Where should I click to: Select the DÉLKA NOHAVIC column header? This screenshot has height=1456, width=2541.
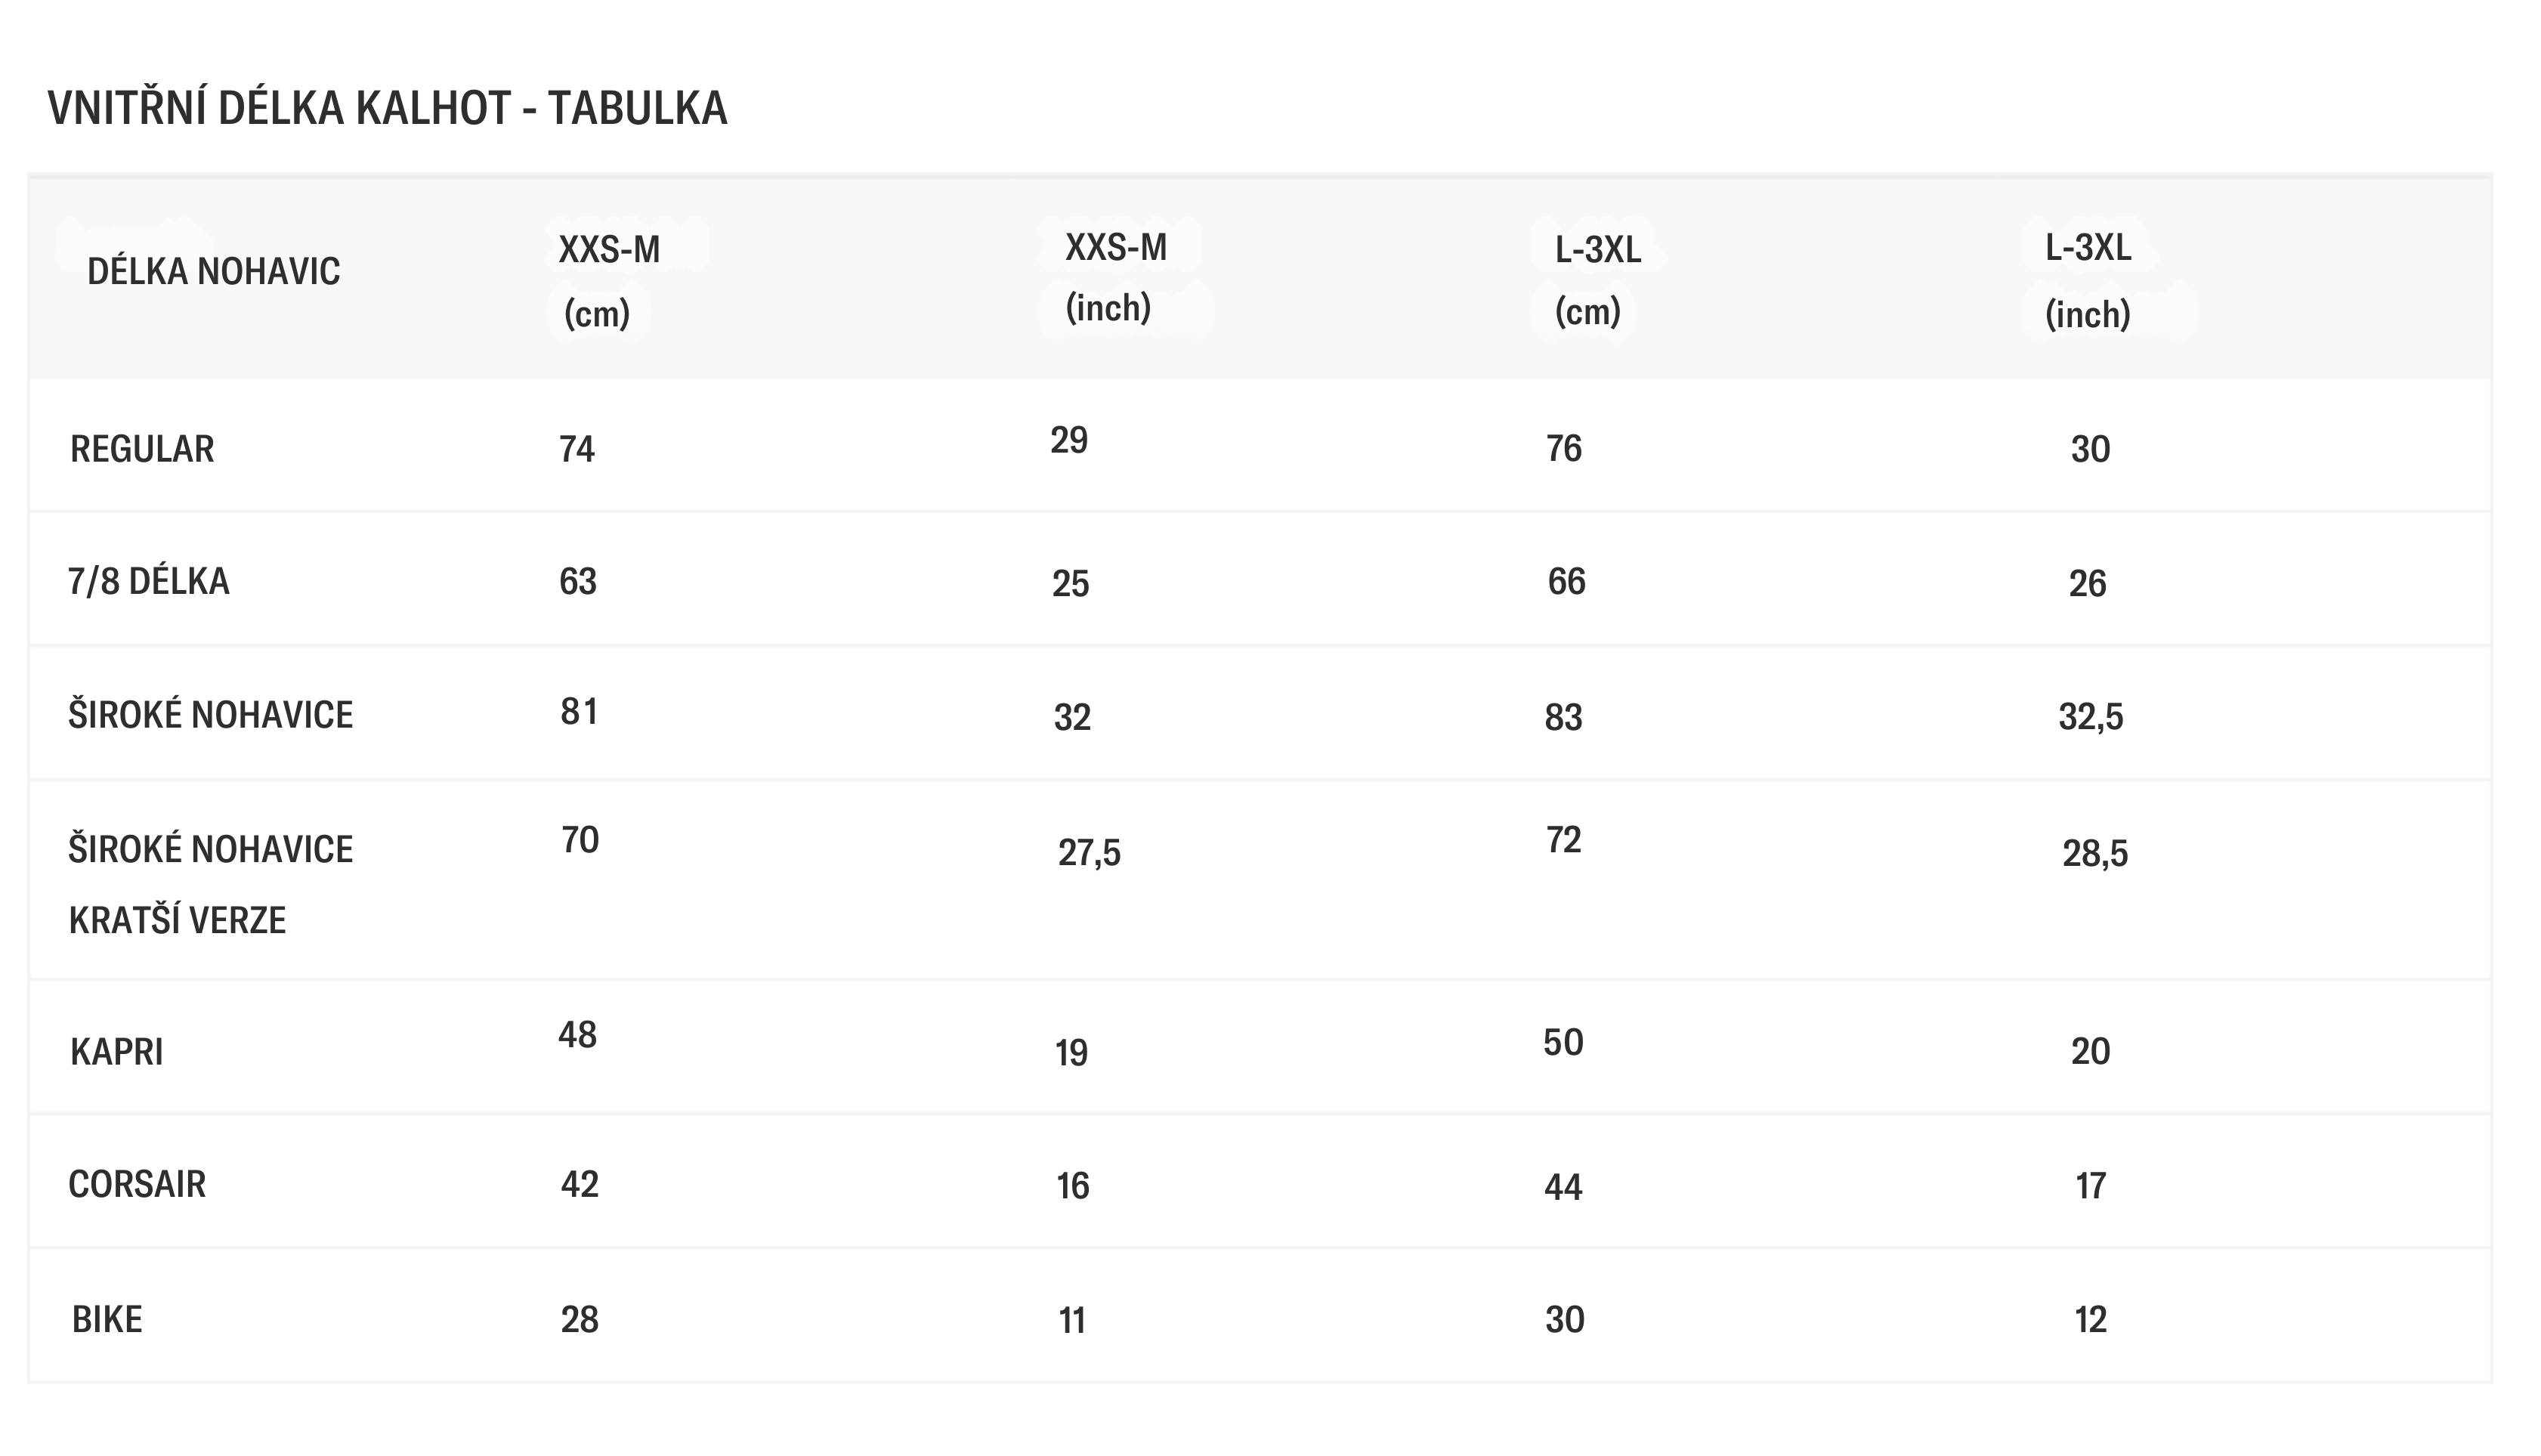point(214,271)
